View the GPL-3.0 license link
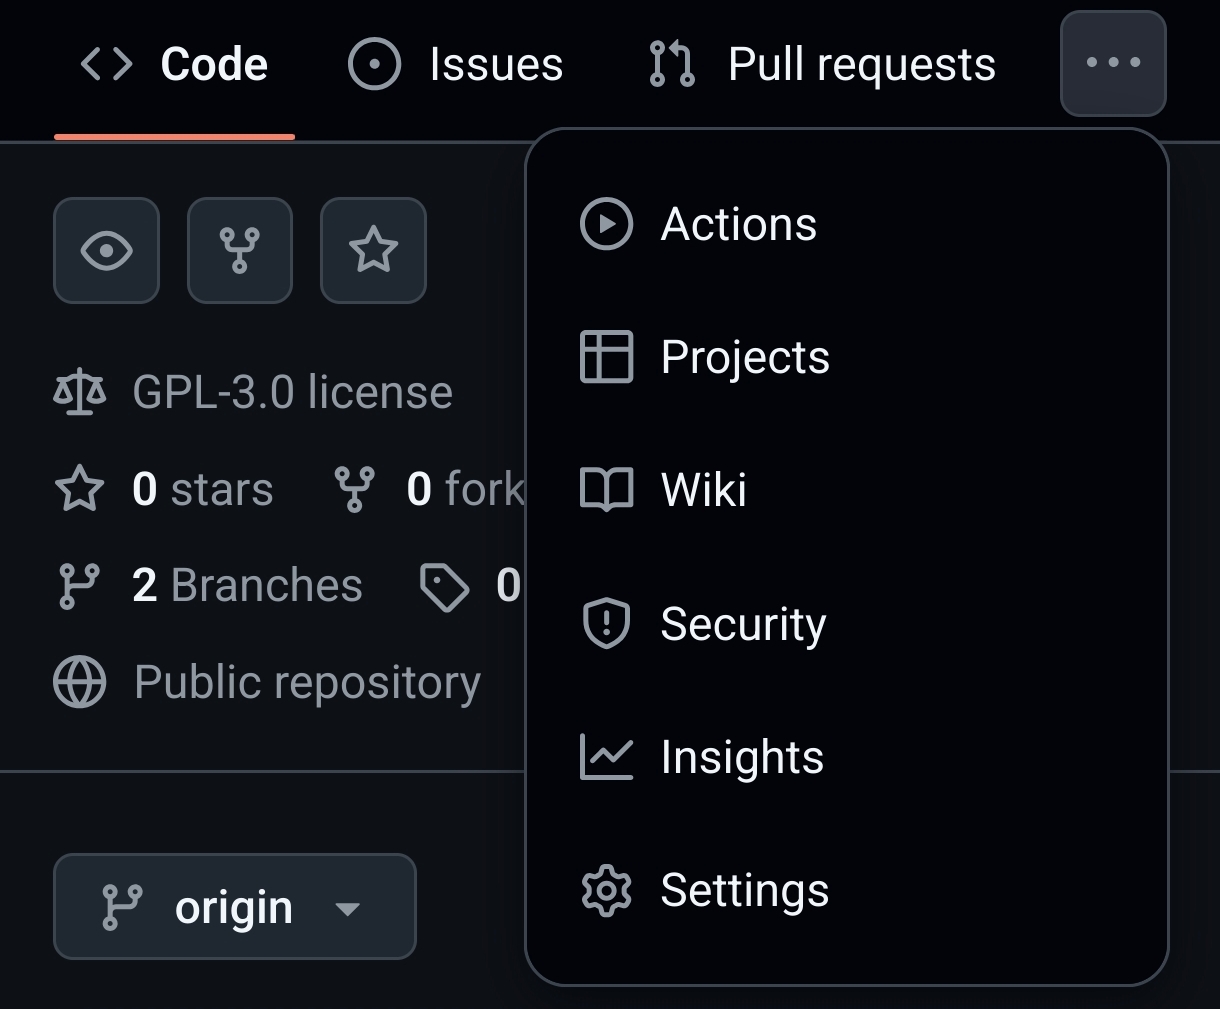 click(292, 392)
